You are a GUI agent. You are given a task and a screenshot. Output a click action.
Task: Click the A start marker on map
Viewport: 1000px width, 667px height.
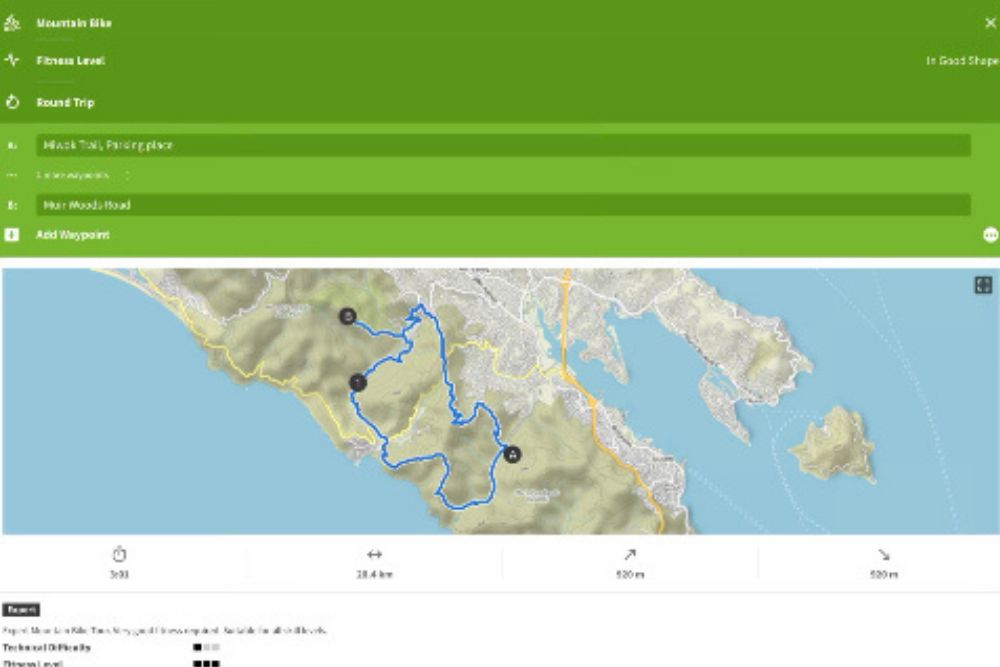513,454
